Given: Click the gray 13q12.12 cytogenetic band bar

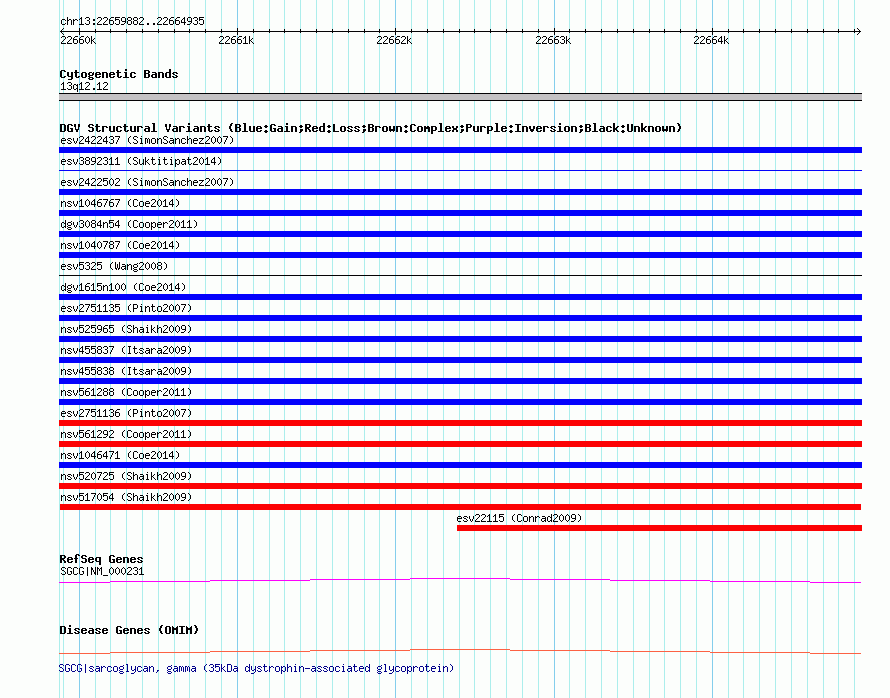Looking at the screenshot, I should pos(460,97).
